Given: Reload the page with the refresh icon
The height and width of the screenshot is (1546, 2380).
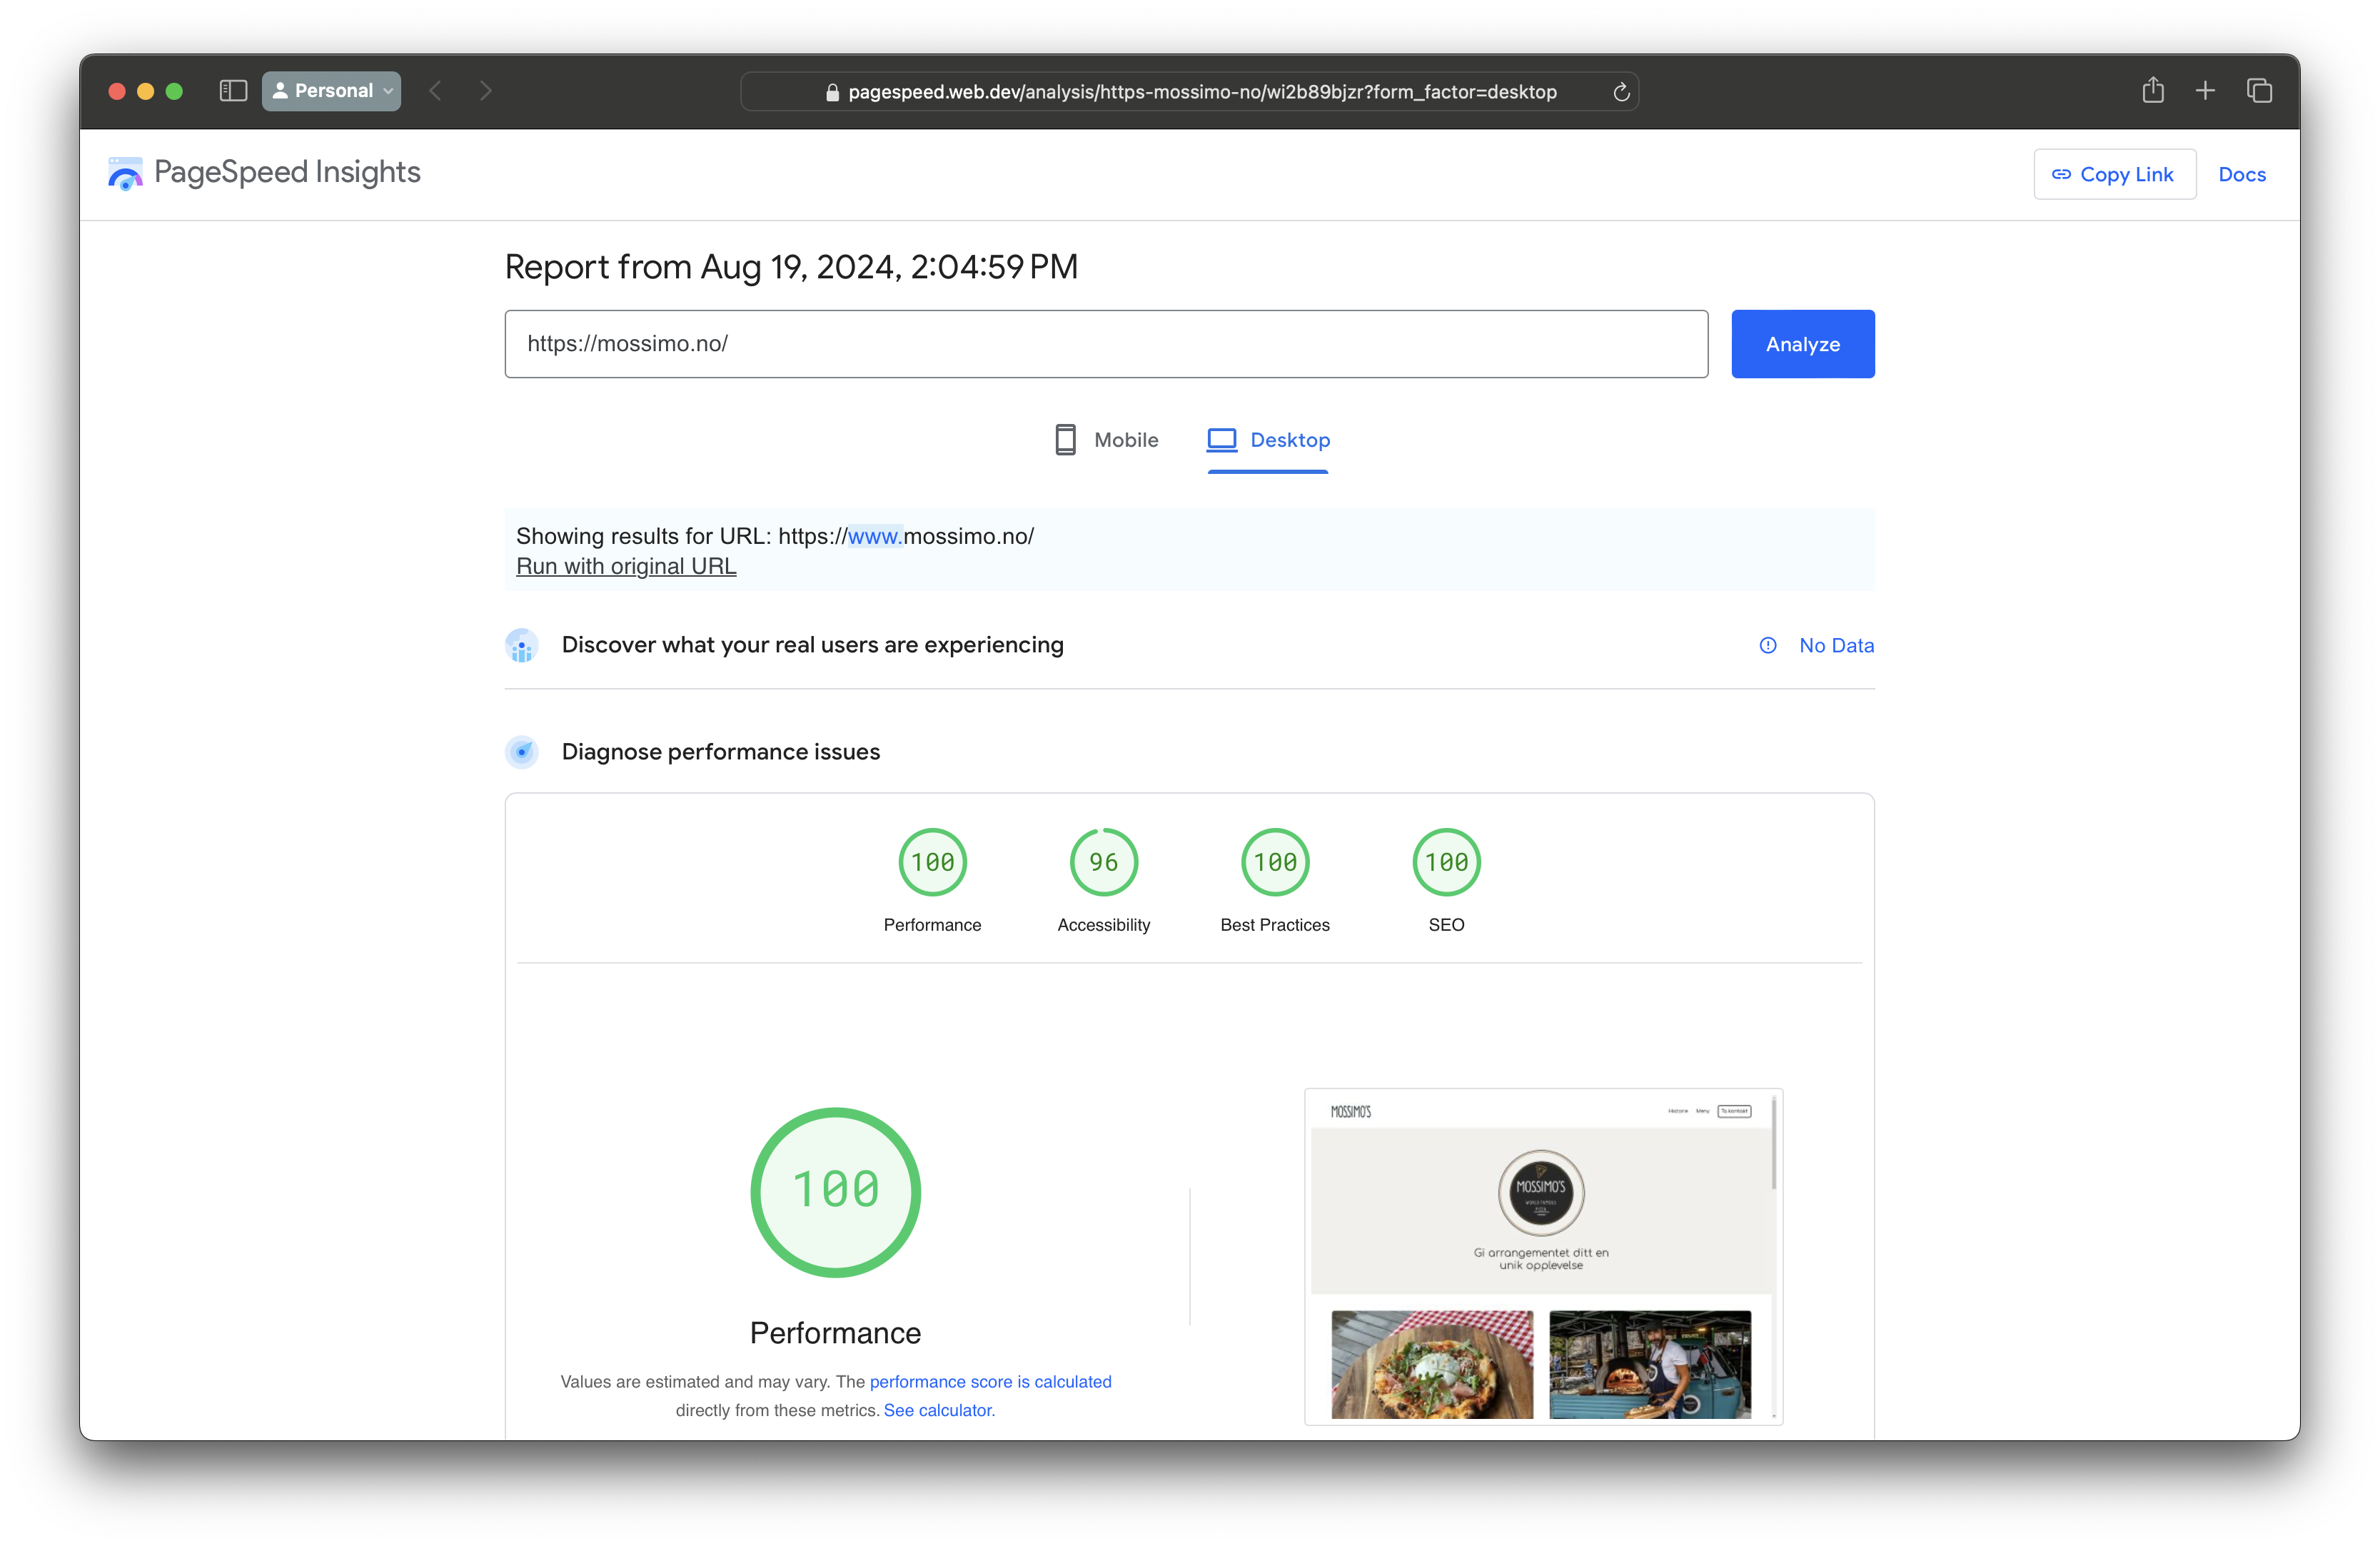Looking at the screenshot, I should (1621, 92).
